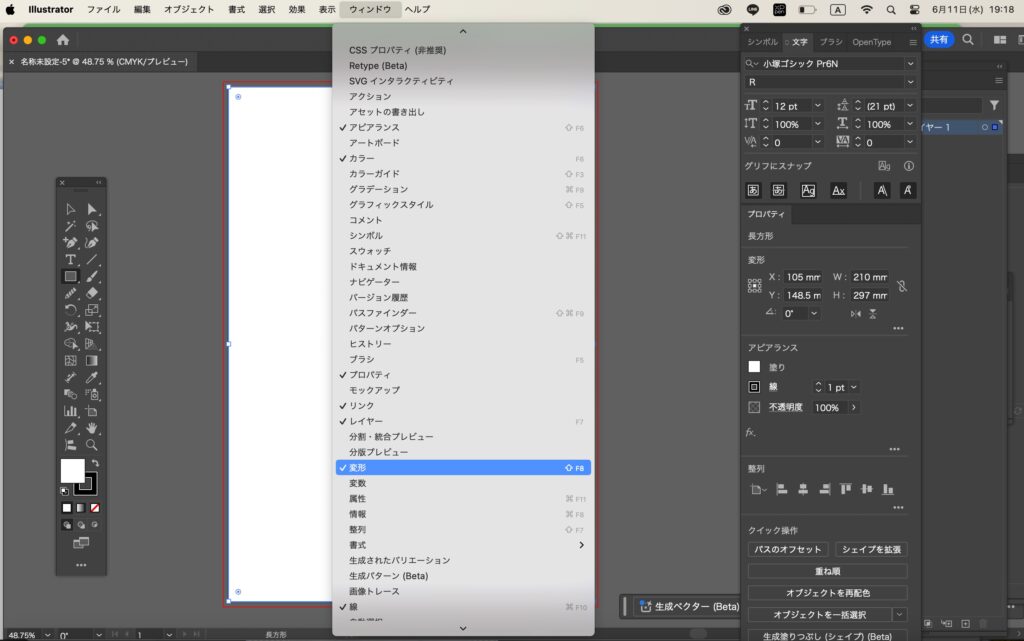Click the 線 stroke swatch in Appearance
The height and width of the screenshot is (641, 1024).
click(754, 387)
